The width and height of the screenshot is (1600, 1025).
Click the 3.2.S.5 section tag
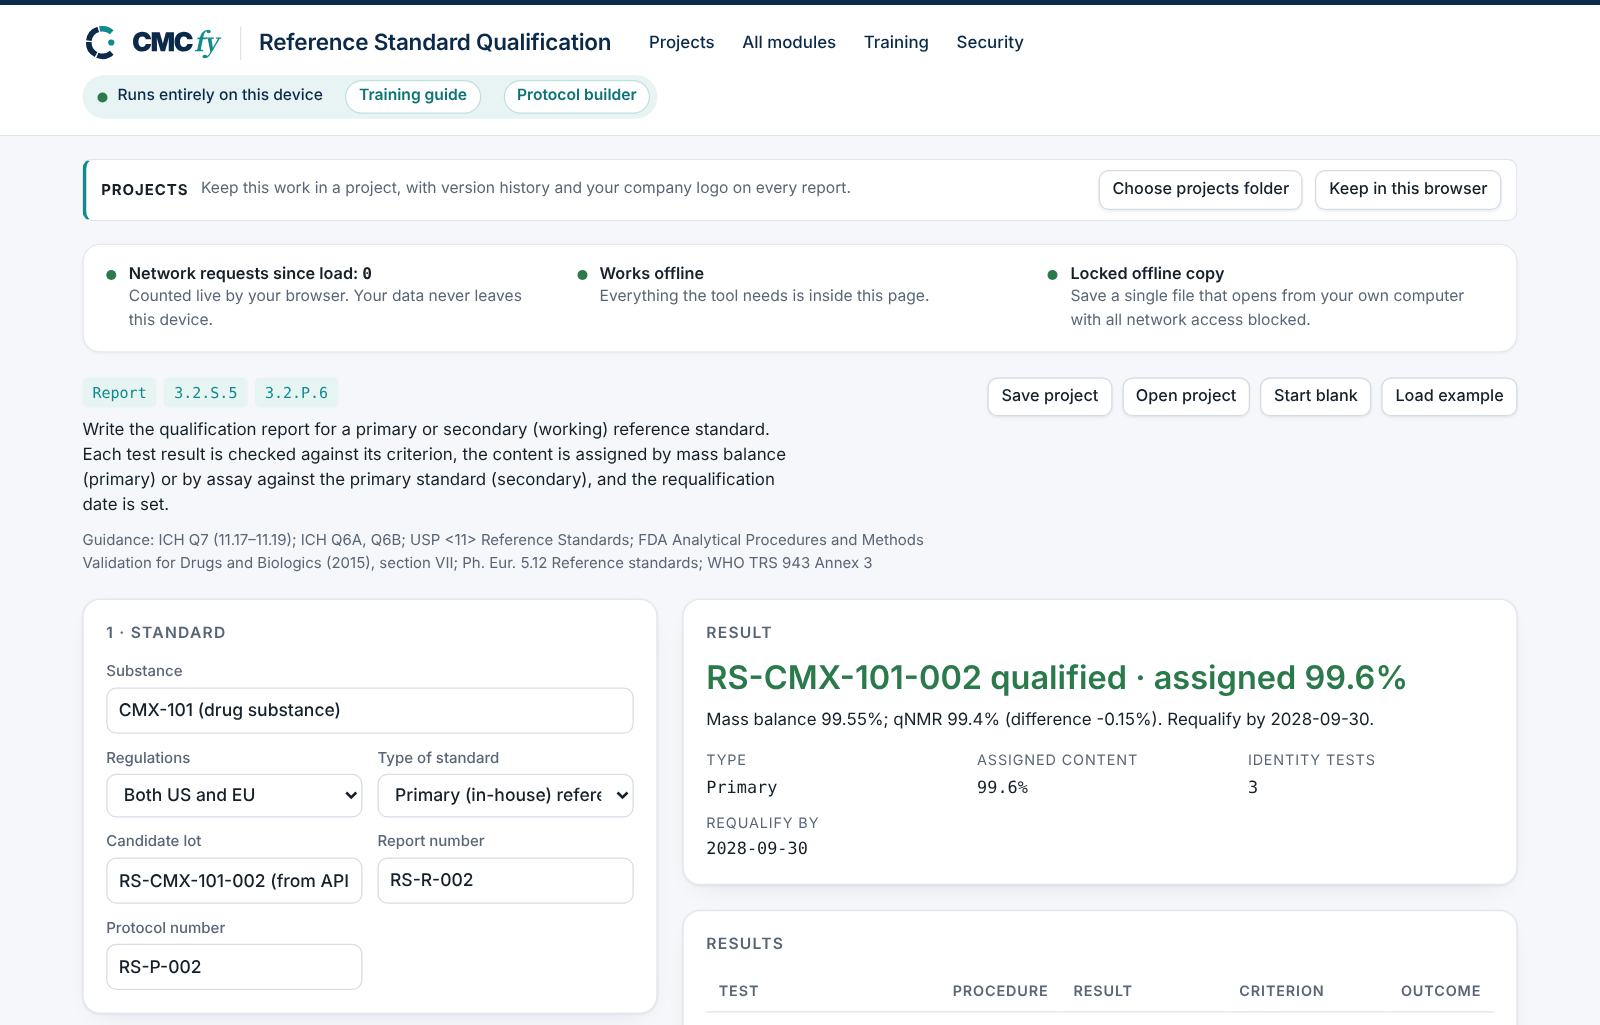click(206, 393)
